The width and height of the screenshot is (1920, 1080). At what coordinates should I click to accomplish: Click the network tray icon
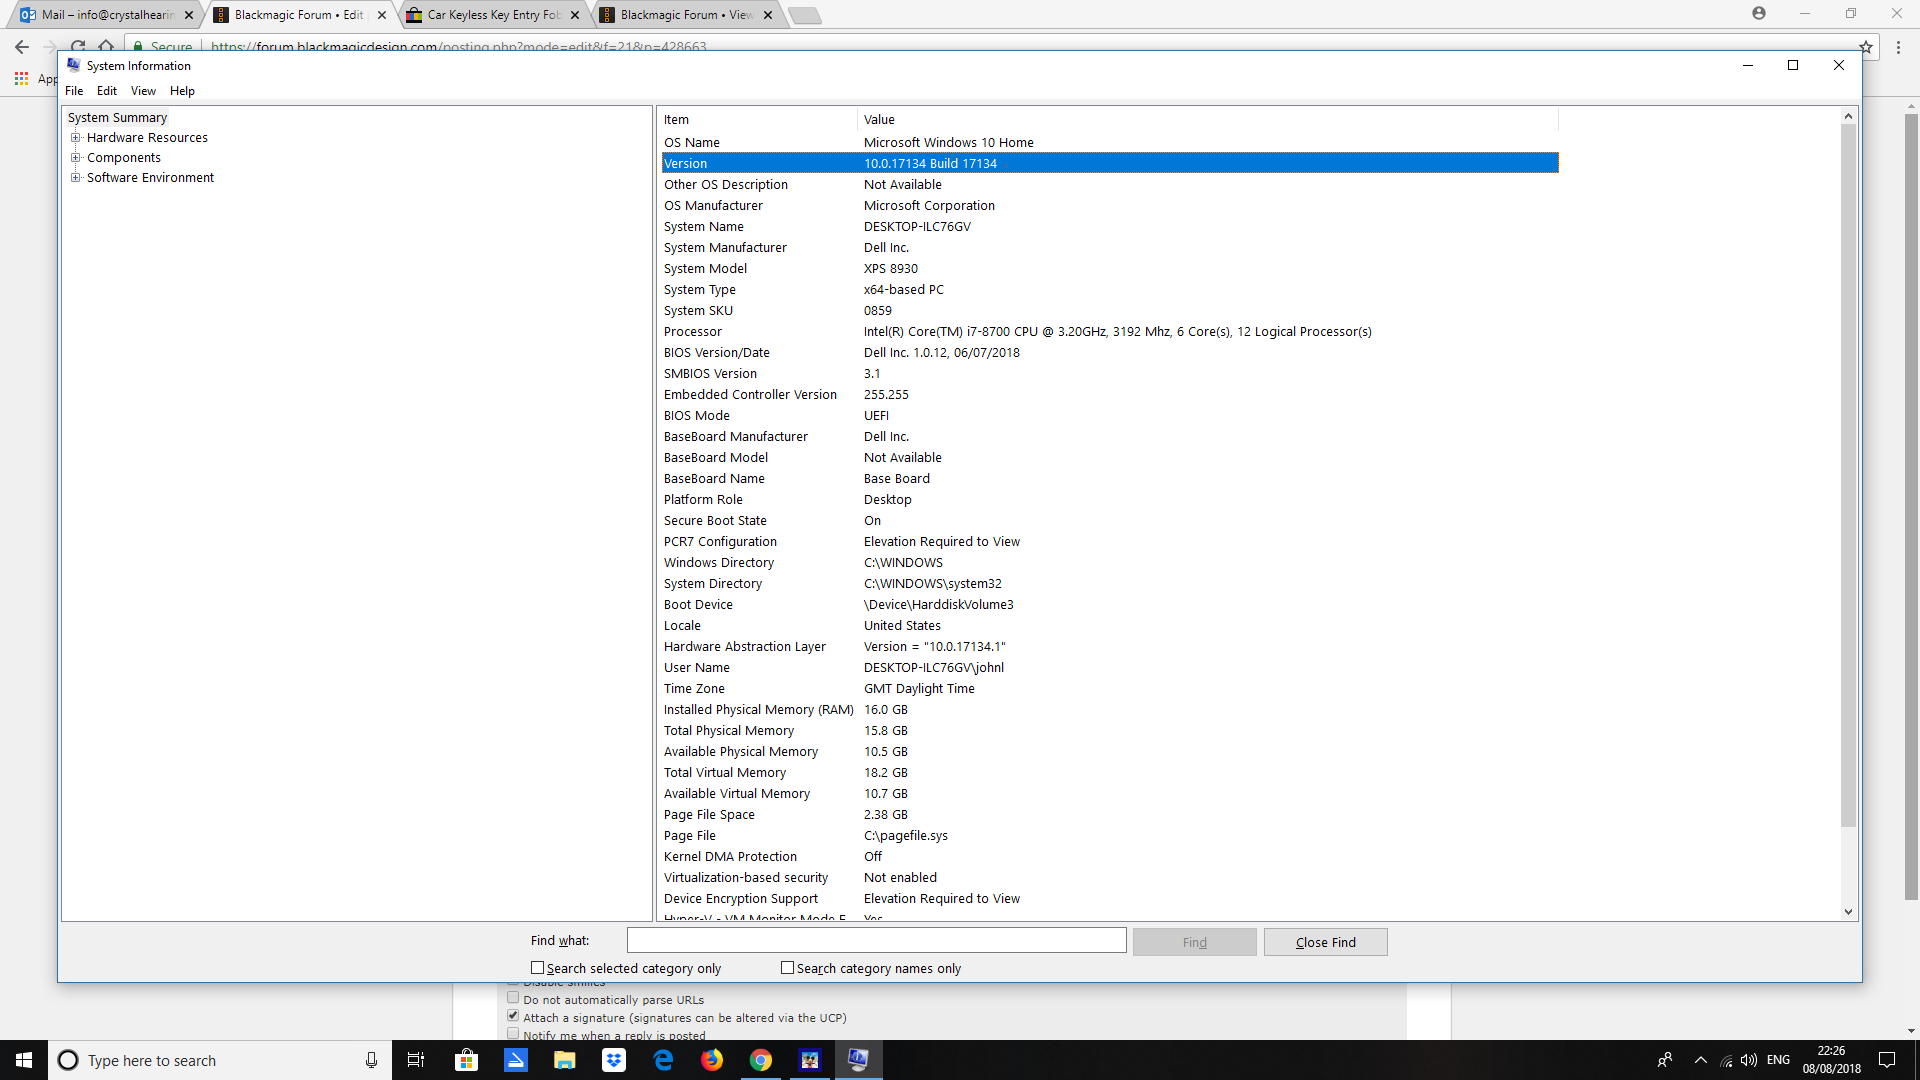(1725, 1060)
